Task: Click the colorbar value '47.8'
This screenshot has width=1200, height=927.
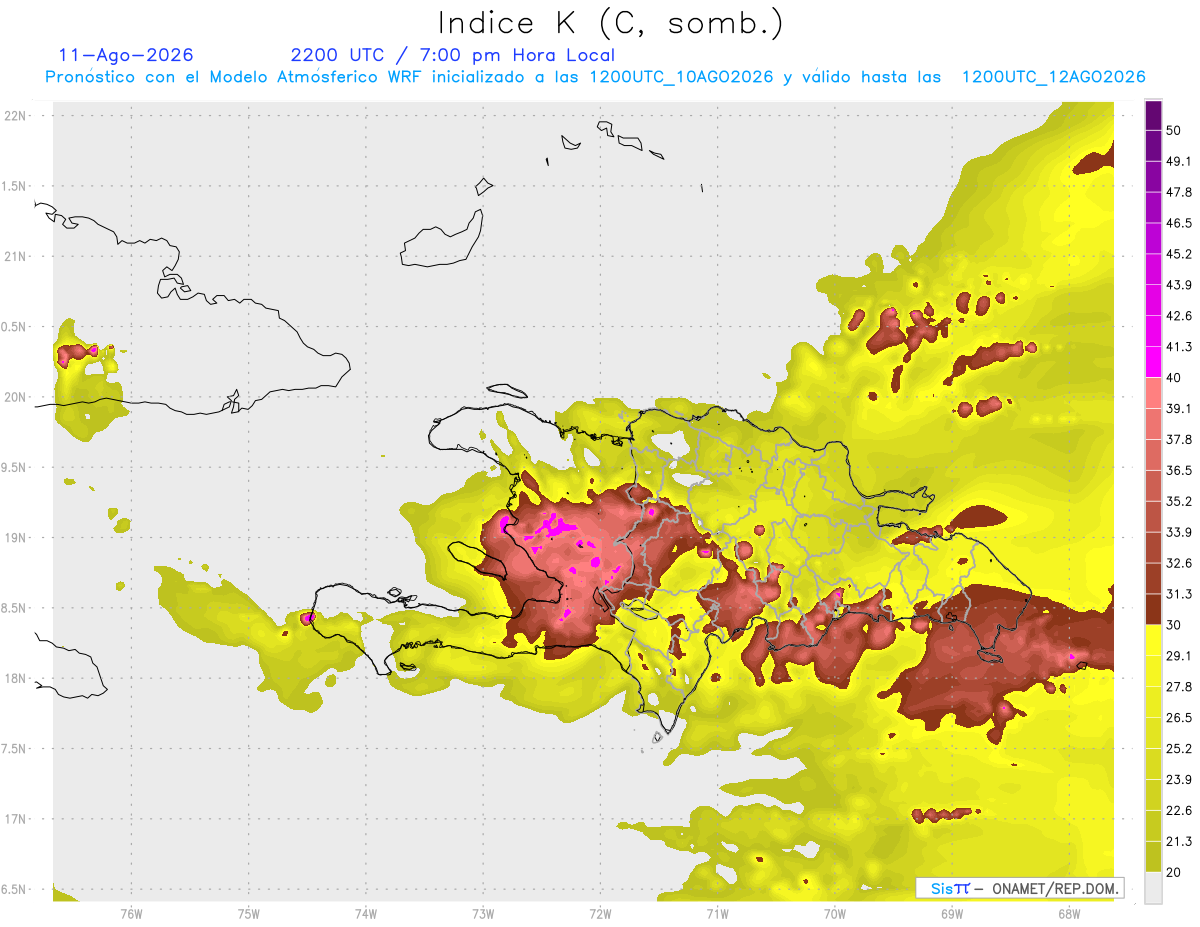Action: point(1178,192)
